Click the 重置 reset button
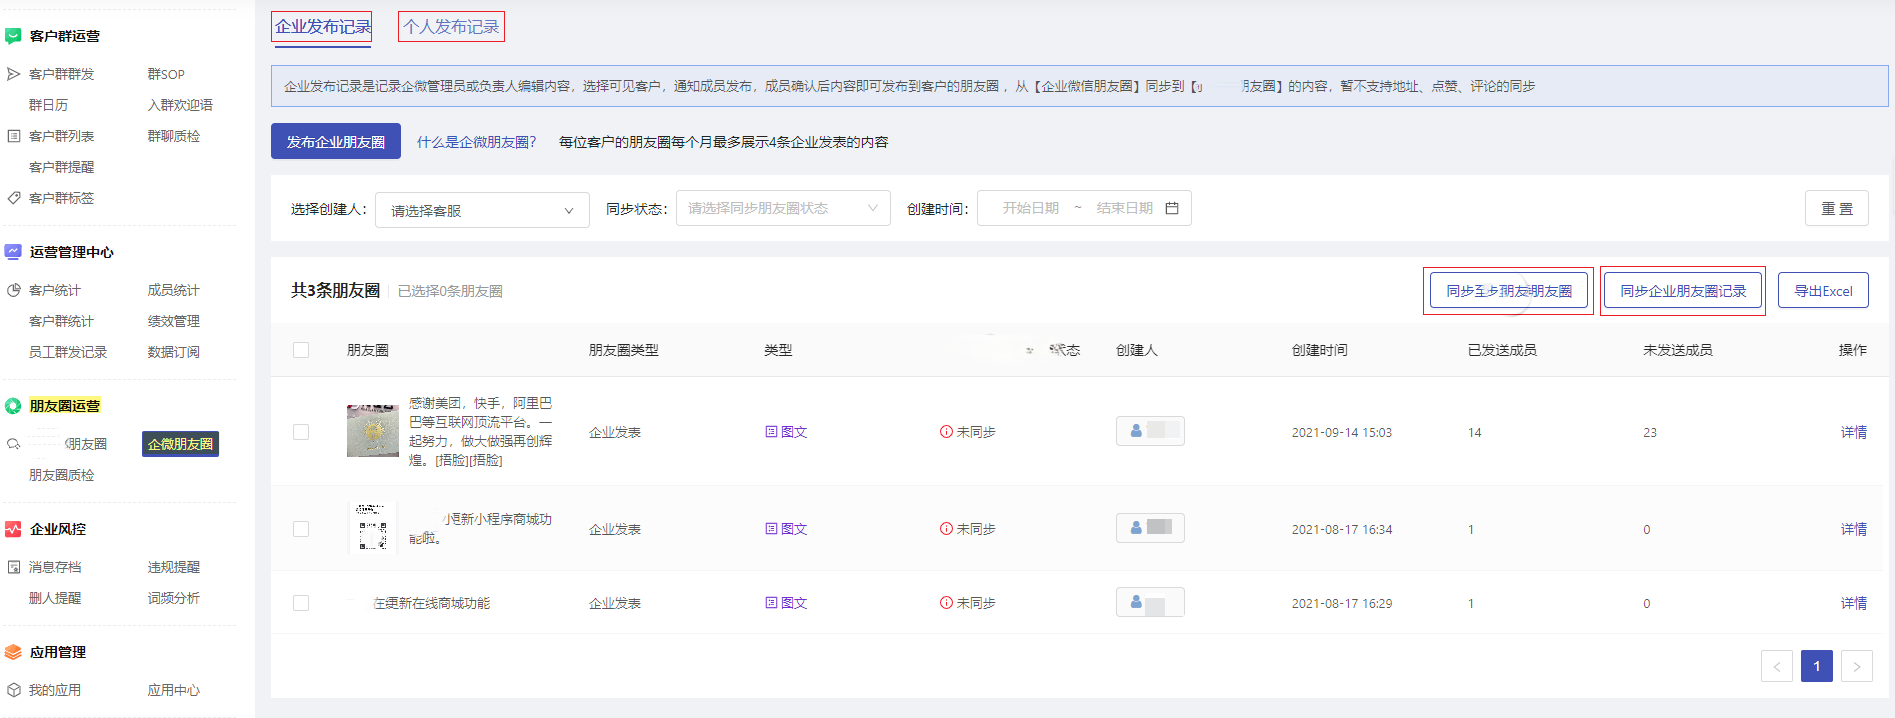 click(x=1837, y=208)
